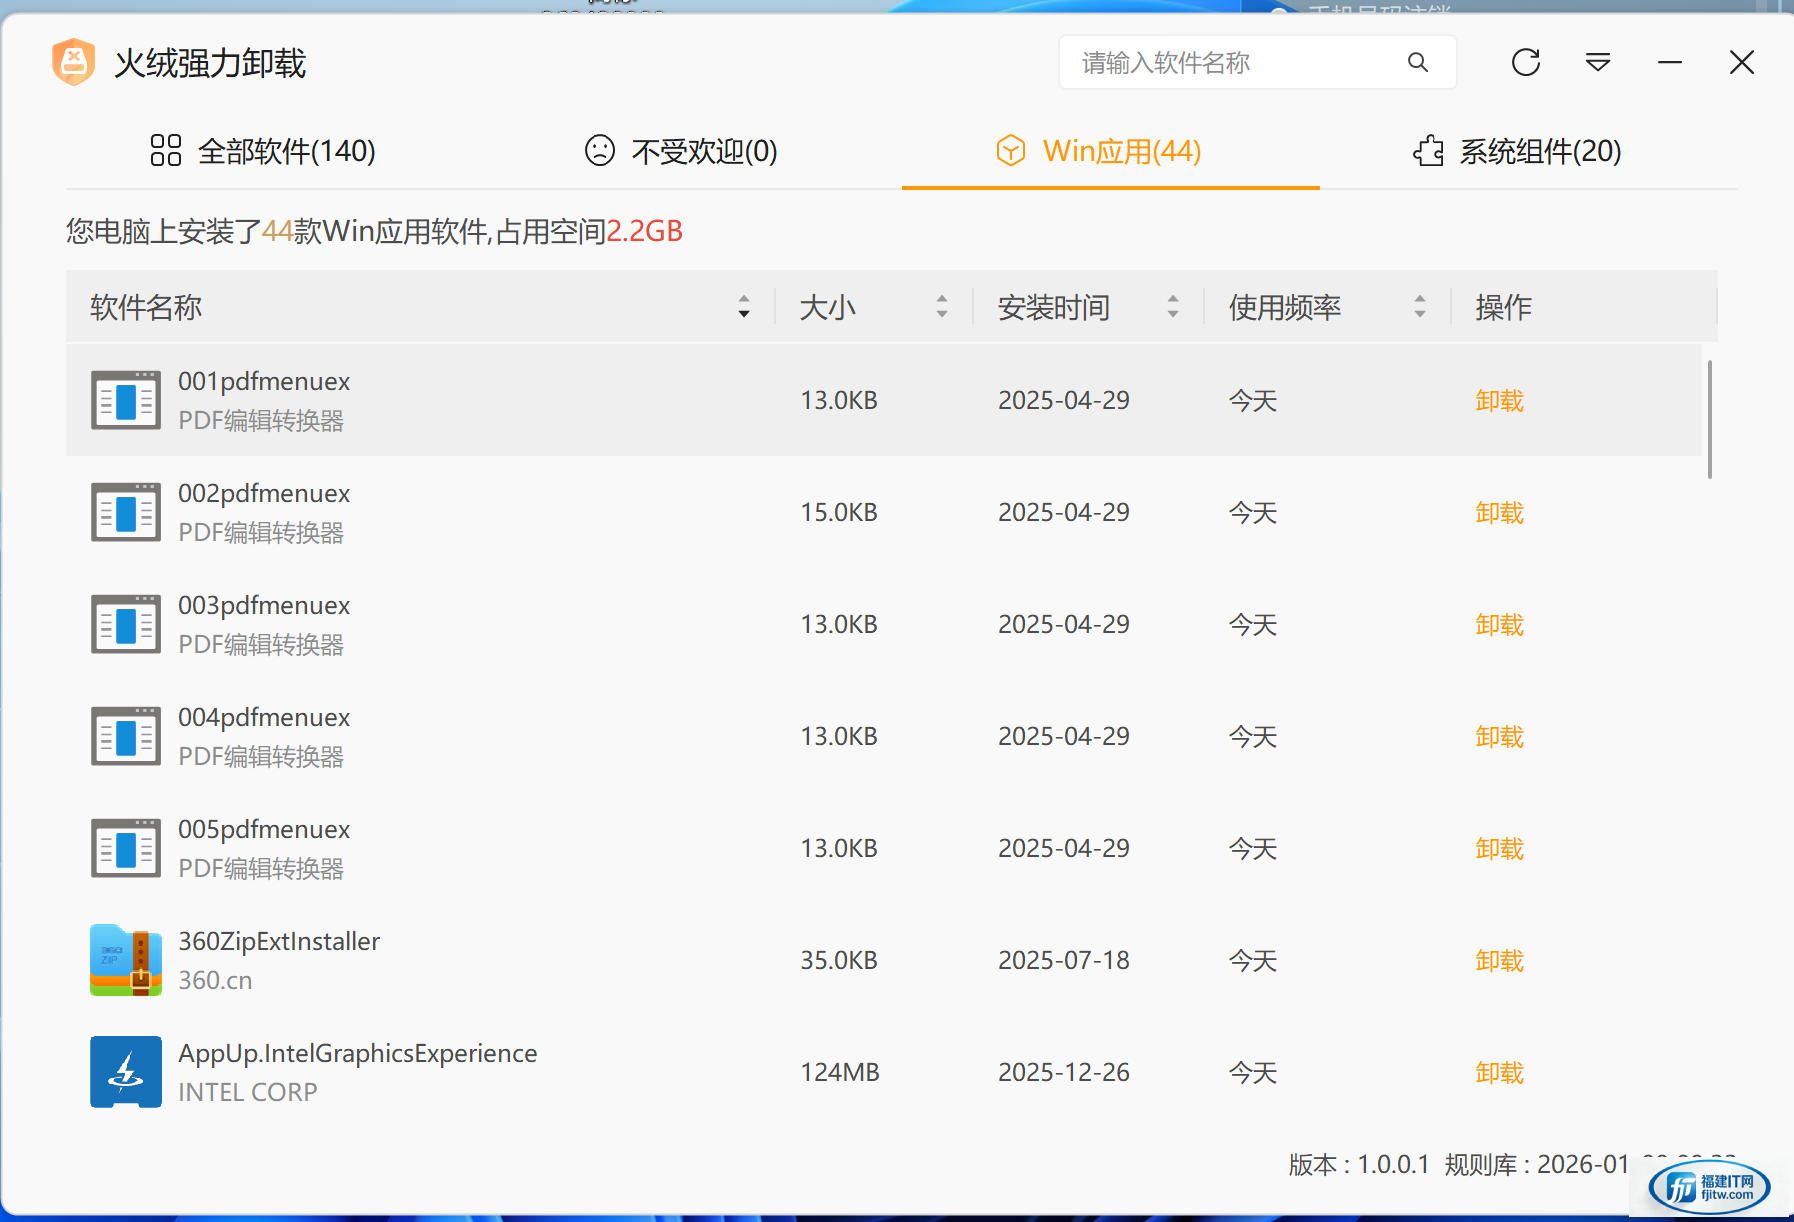Focus the 请输入软件名称 search field
Viewport: 1794px width, 1222px height.
pyautogui.click(x=1235, y=63)
